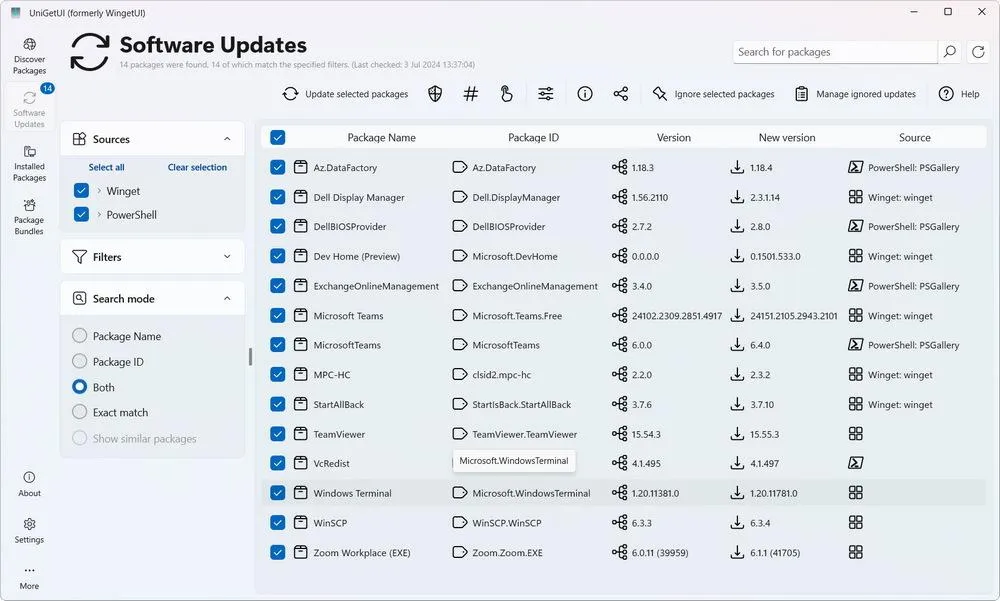Click the Help question mark icon

(x=946, y=94)
